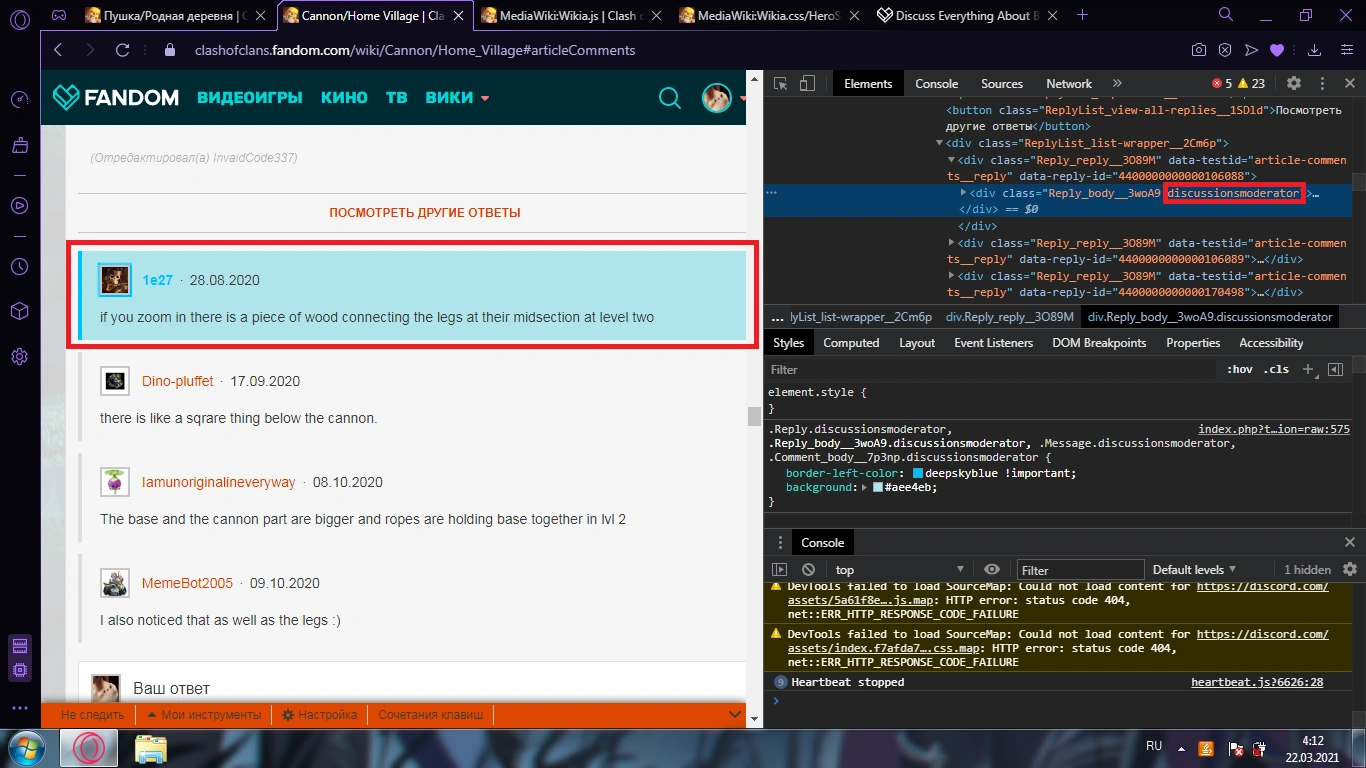Open Settings gear in the Opera sidebar
The width and height of the screenshot is (1366, 768).
[x=19, y=356]
